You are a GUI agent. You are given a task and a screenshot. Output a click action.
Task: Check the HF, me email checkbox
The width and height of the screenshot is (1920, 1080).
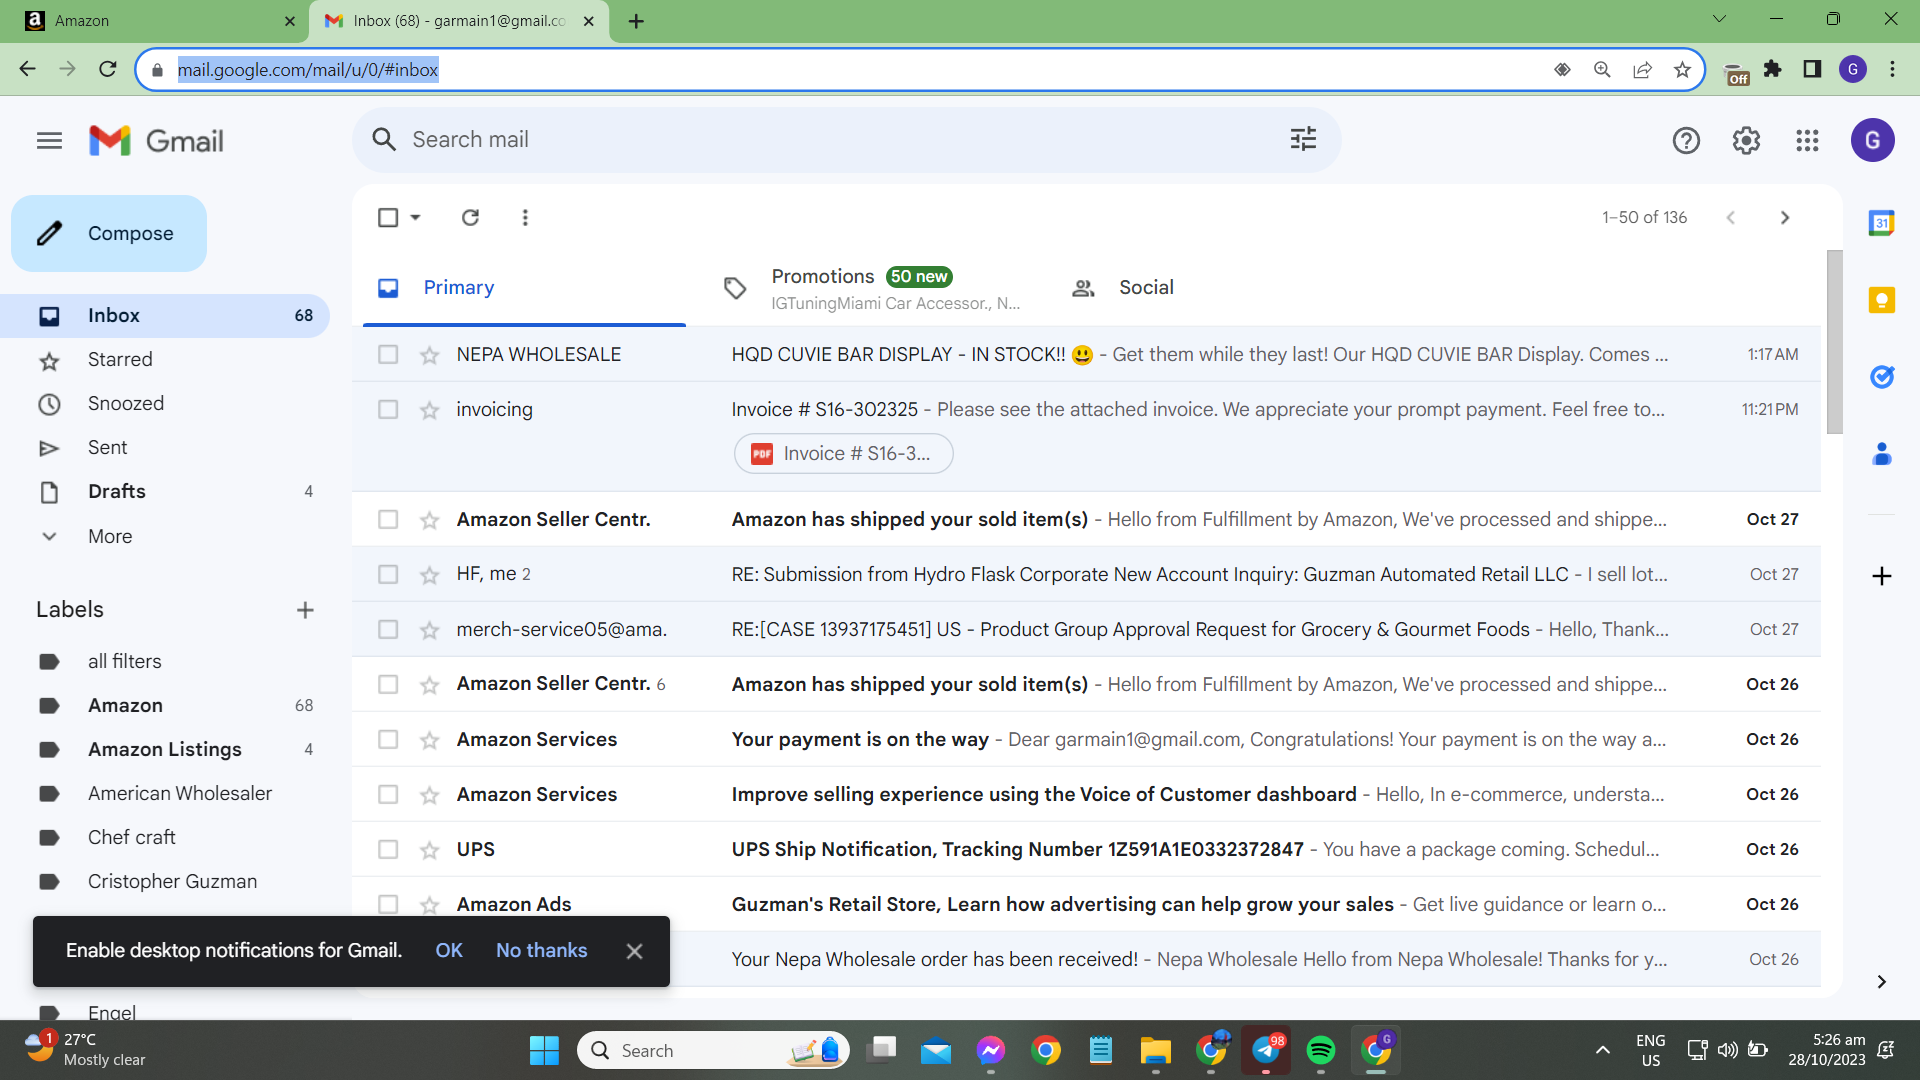(x=388, y=575)
